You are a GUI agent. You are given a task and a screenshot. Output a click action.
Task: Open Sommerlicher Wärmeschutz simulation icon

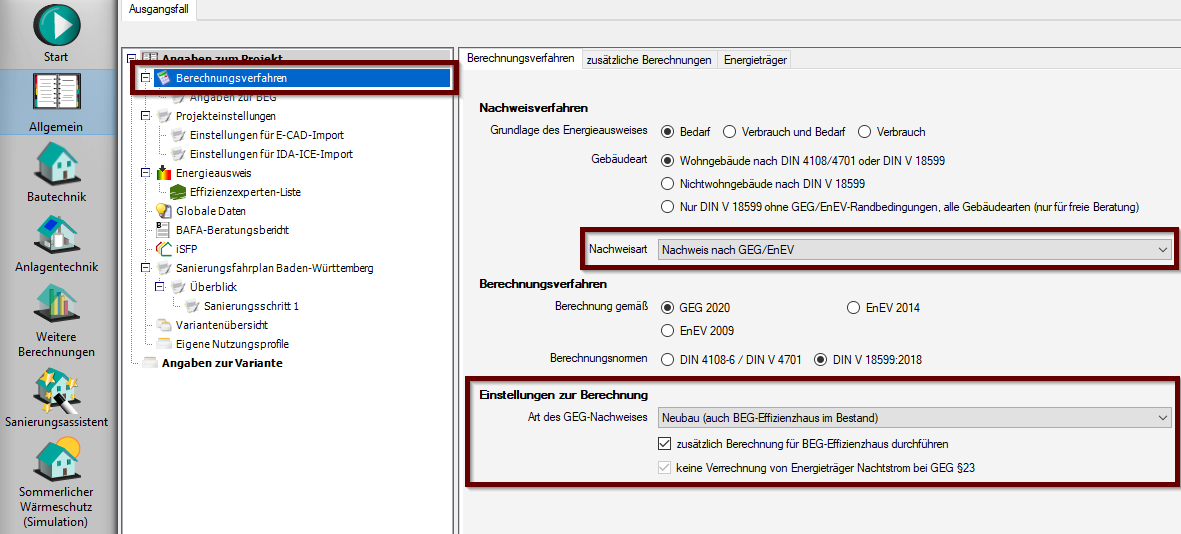click(56, 460)
